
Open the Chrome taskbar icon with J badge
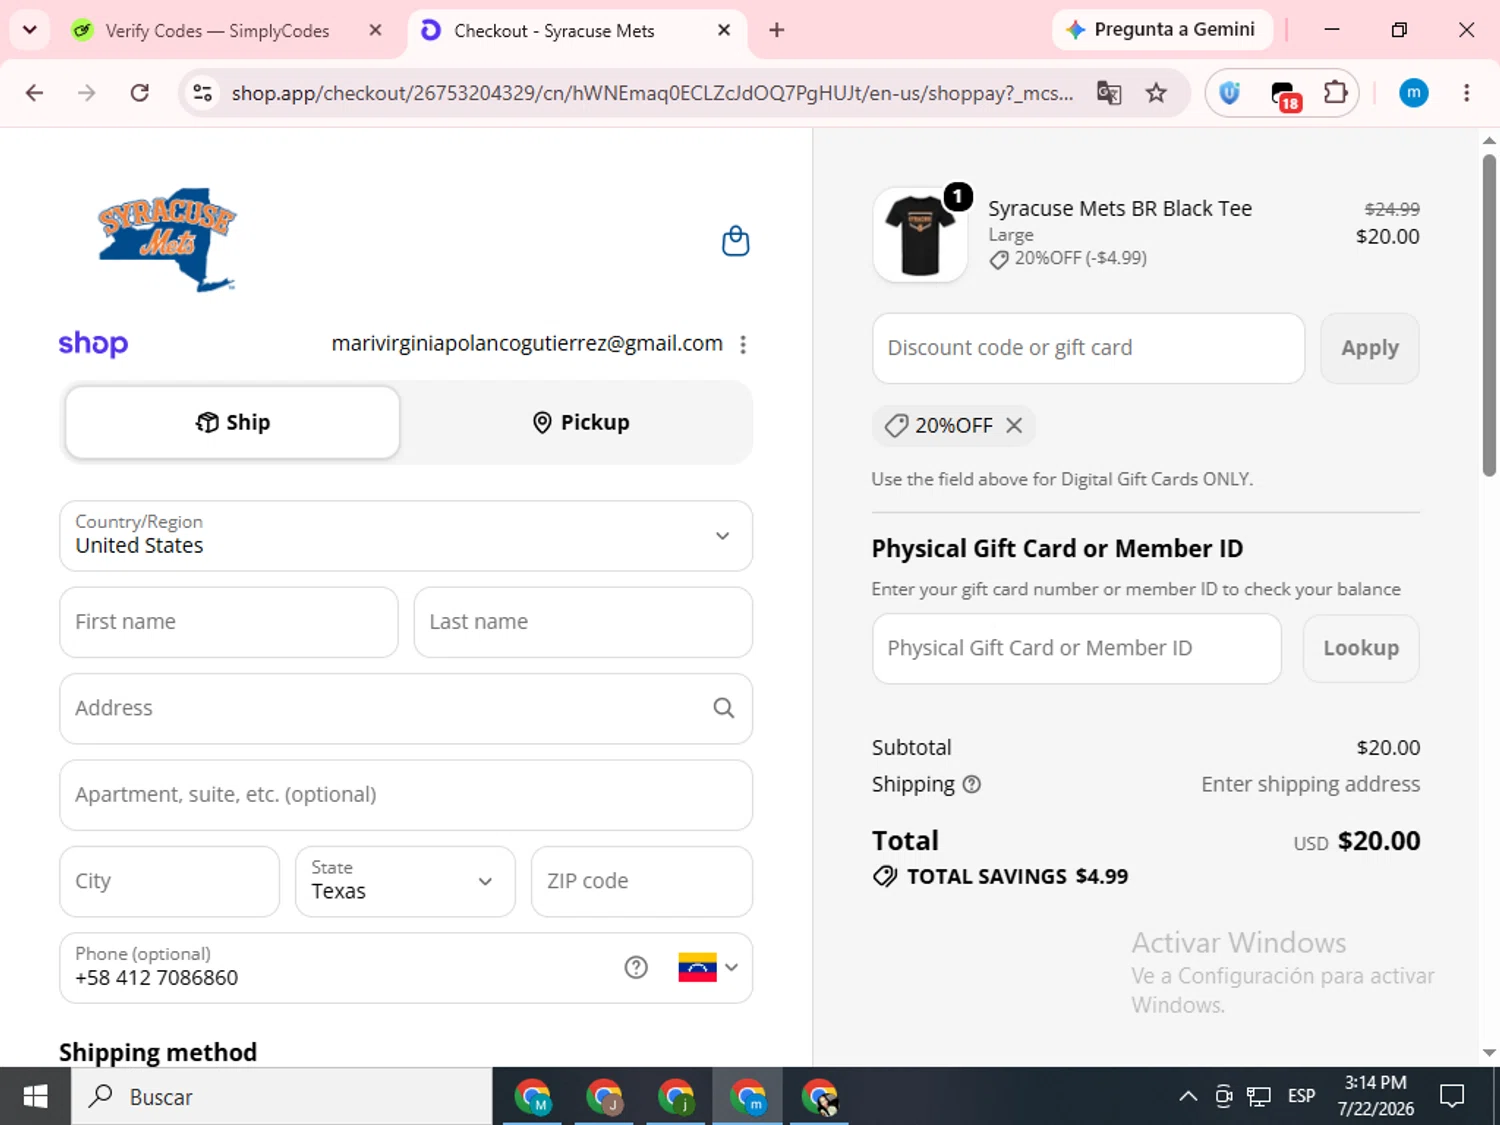click(604, 1097)
